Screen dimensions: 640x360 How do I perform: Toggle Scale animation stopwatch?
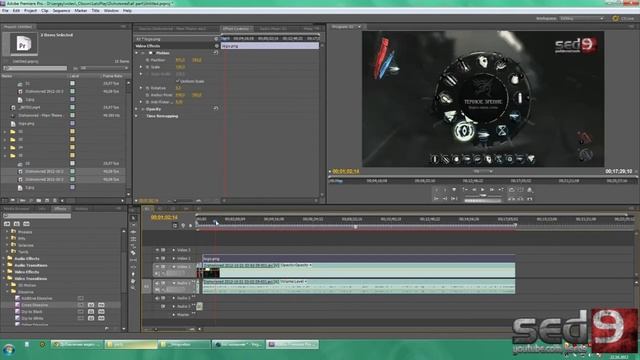148,67
